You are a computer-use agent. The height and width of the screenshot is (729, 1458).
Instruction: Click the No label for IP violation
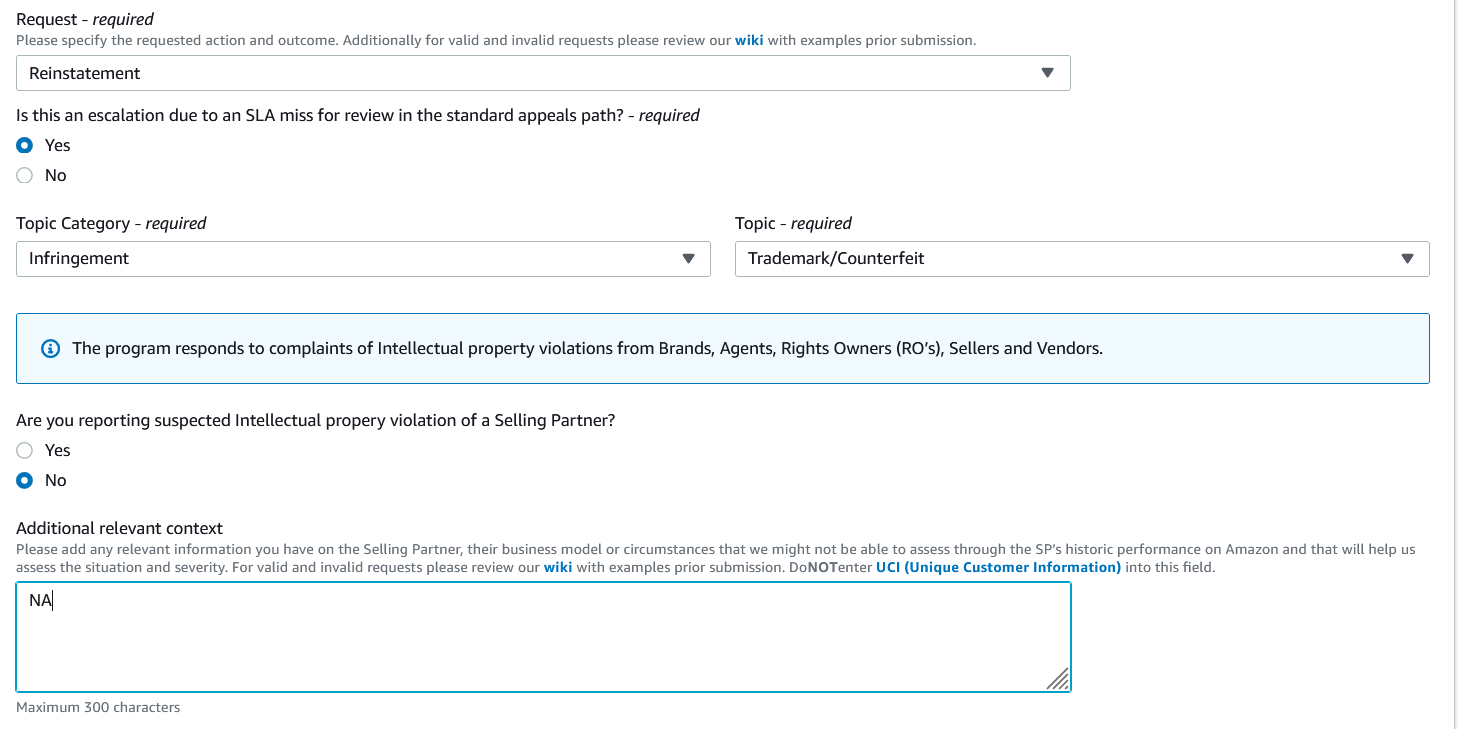[x=56, y=480]
